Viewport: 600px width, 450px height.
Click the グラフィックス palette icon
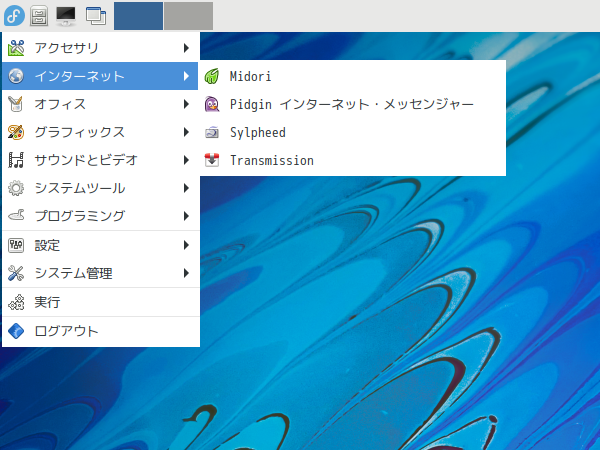click(16, 132)
